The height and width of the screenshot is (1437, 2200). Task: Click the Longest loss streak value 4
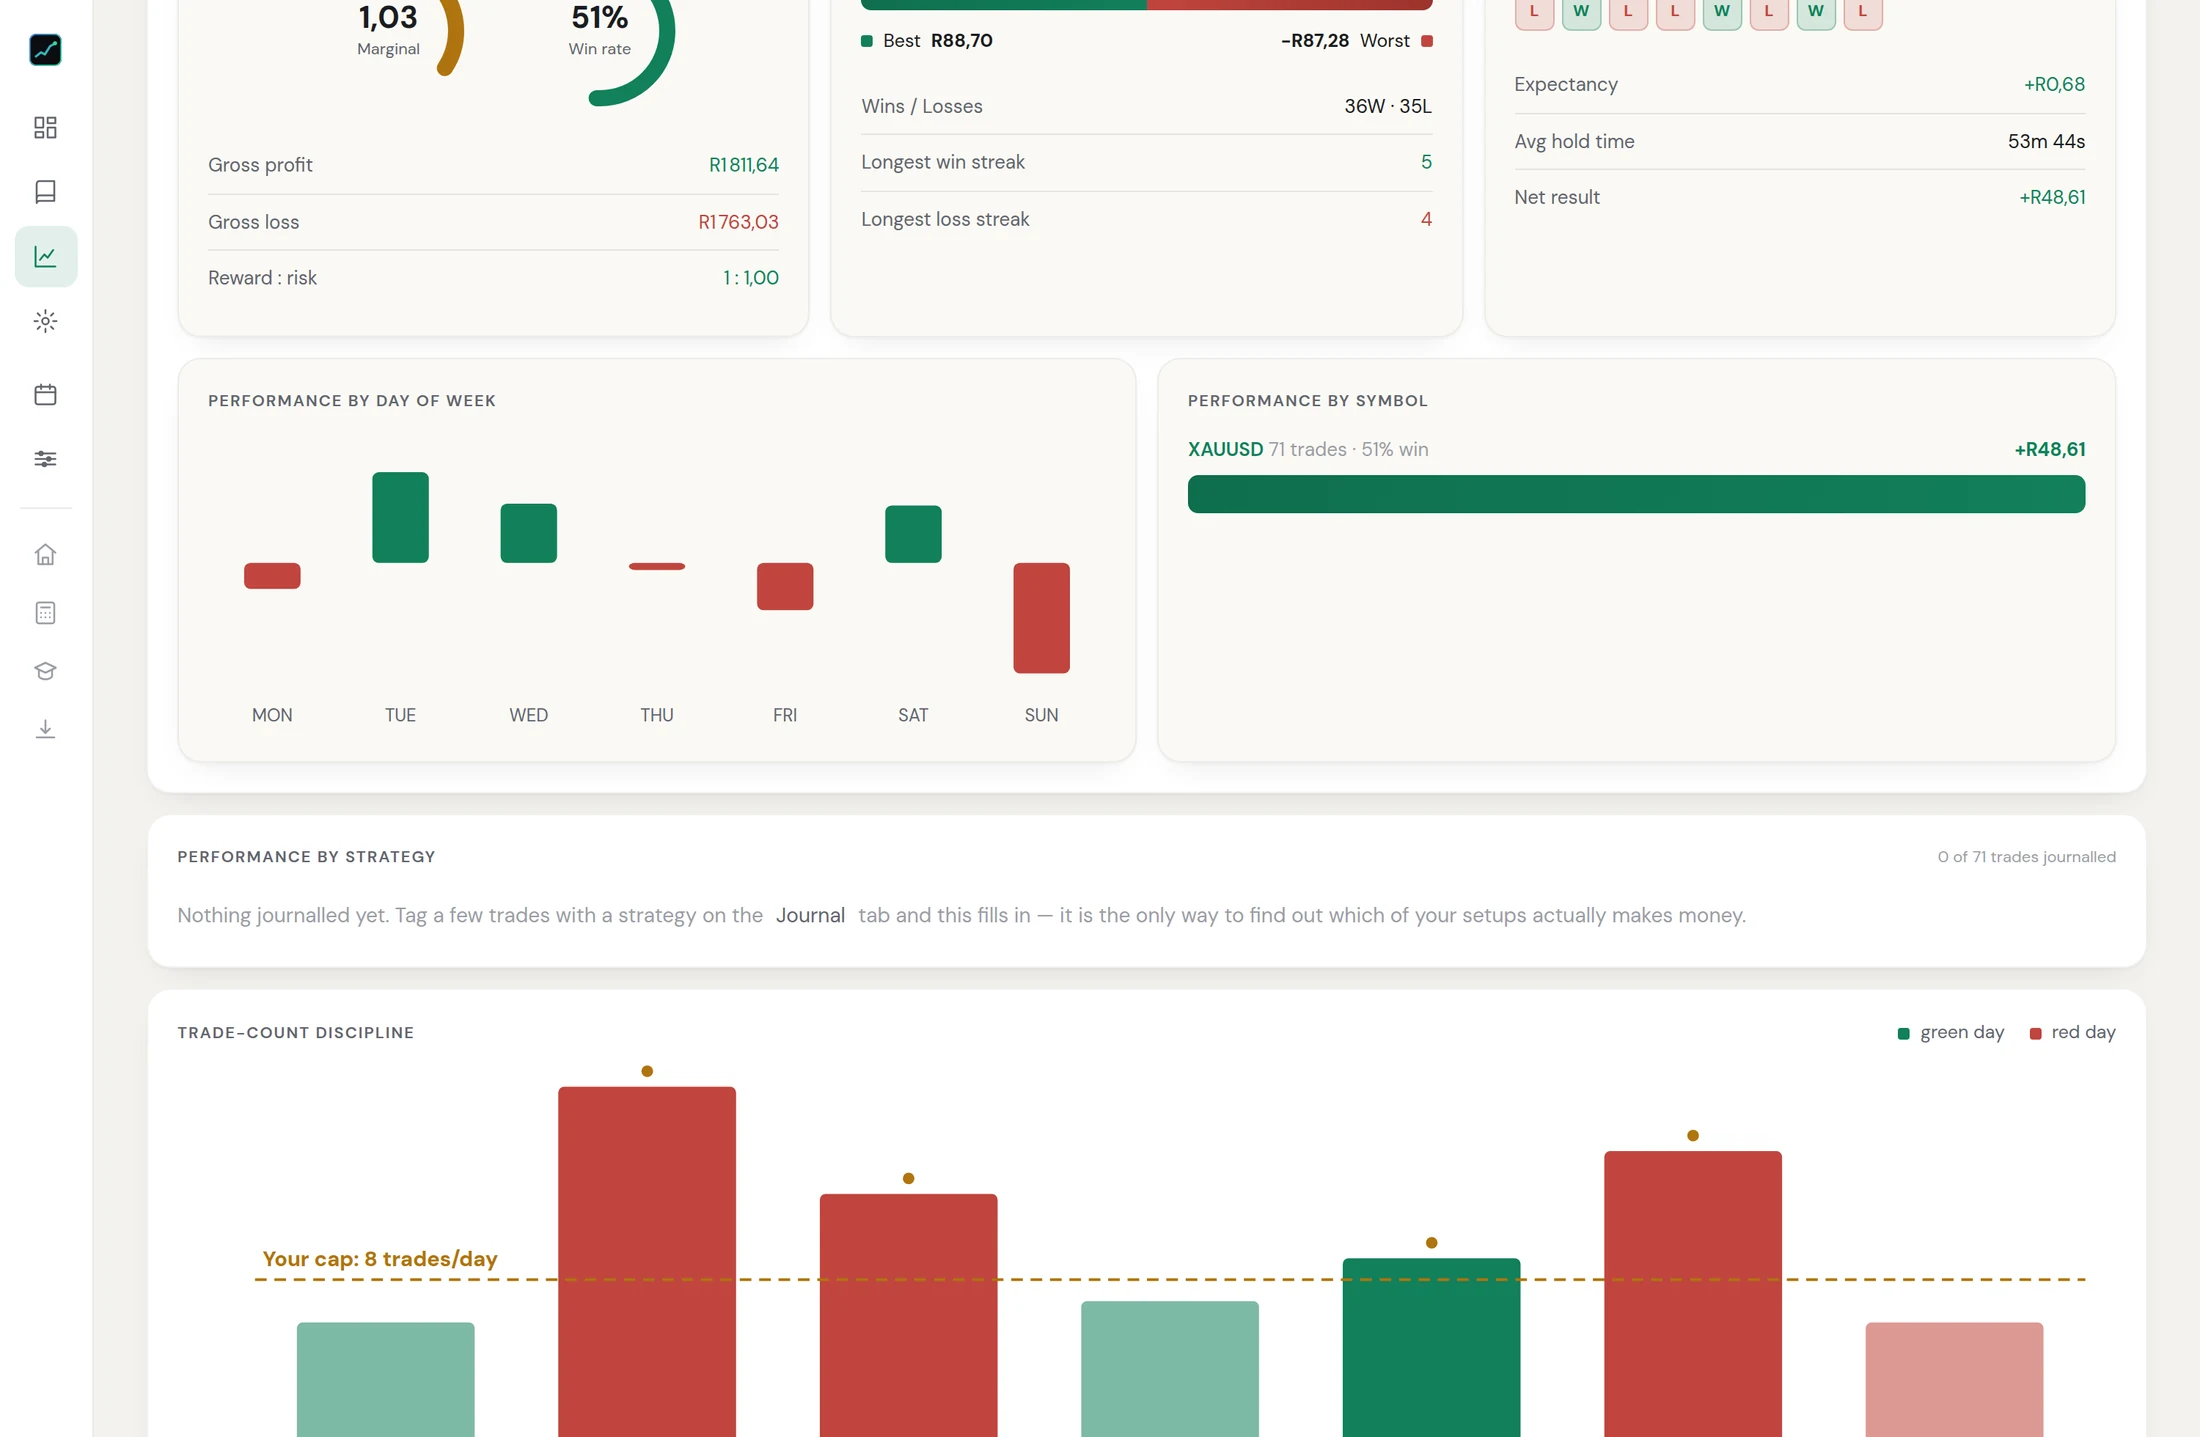point(1426,219)
